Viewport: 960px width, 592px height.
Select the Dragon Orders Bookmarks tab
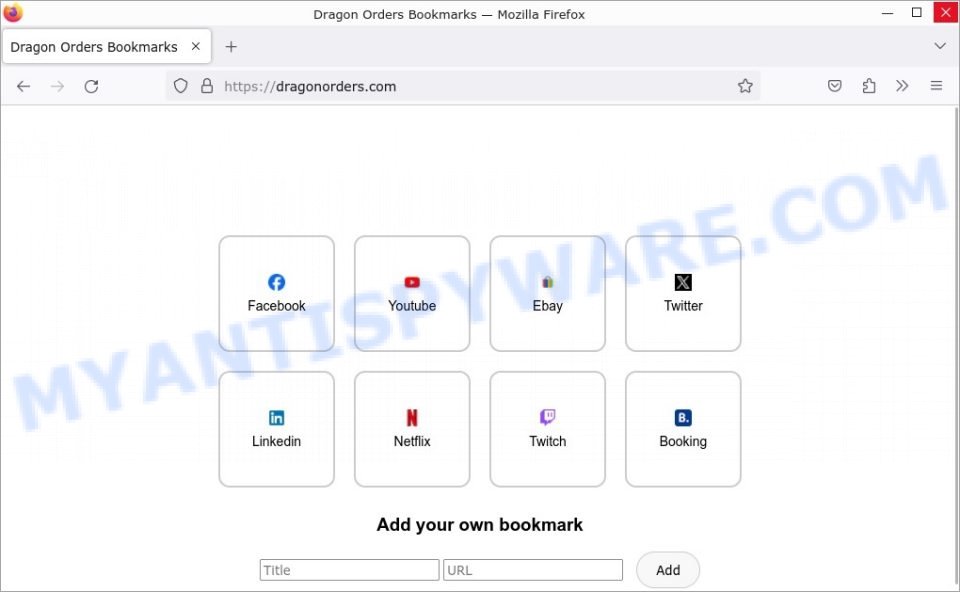click(107, 47)
